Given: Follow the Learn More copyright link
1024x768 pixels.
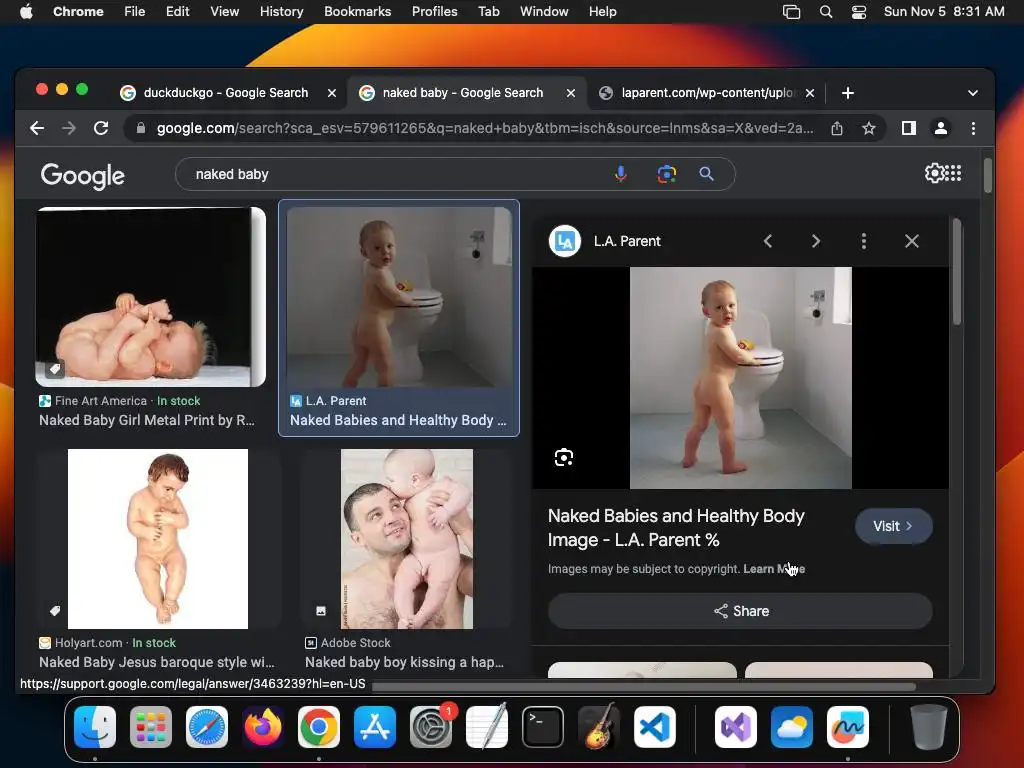Looking at the screenshot, I should pos(774,569).
